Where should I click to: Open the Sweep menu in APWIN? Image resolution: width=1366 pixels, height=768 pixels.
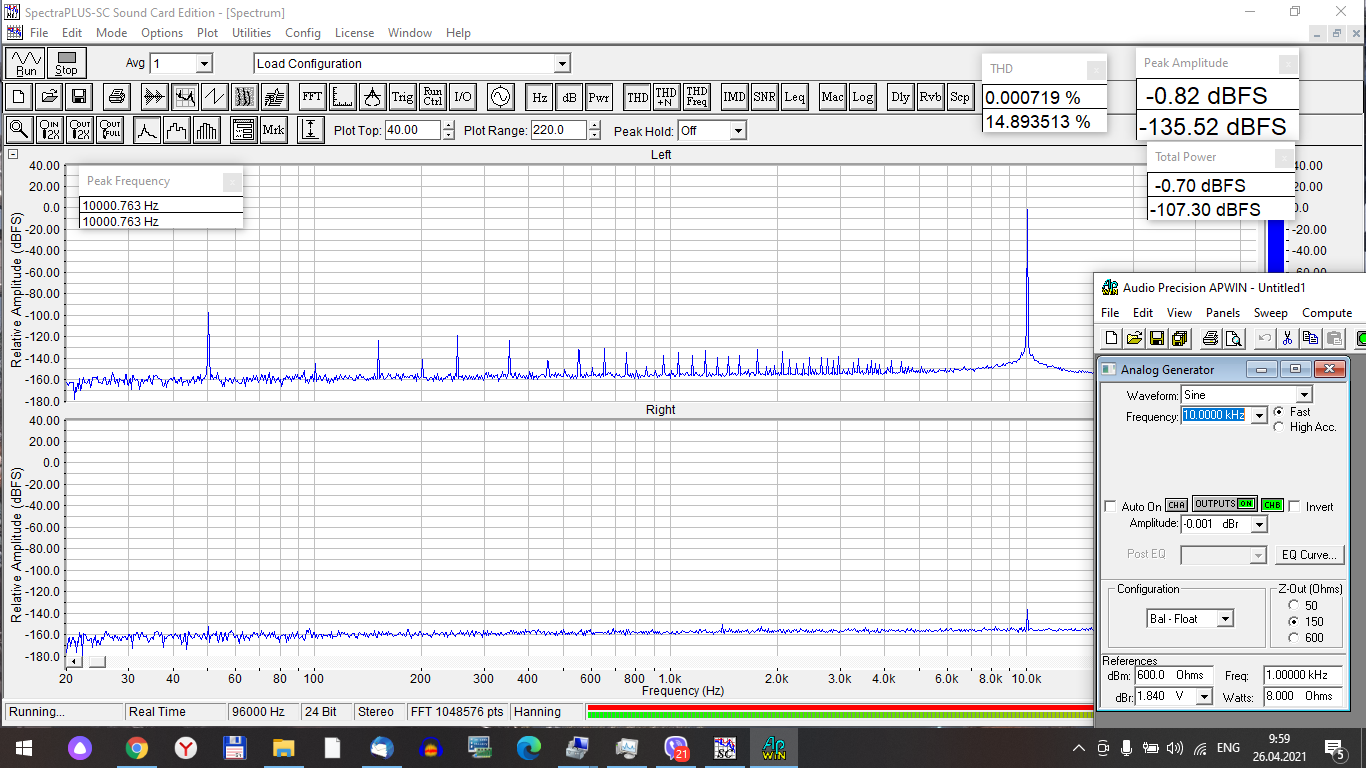[1270, 313]
